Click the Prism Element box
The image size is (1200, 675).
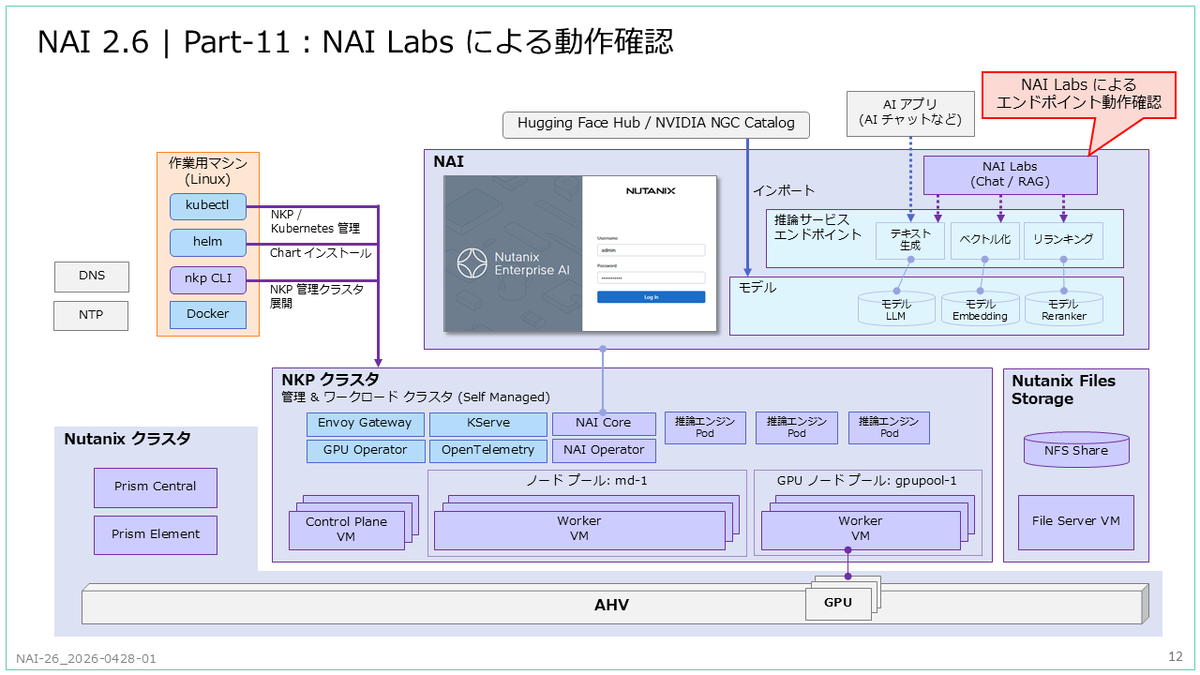click(x=154, y=534)
